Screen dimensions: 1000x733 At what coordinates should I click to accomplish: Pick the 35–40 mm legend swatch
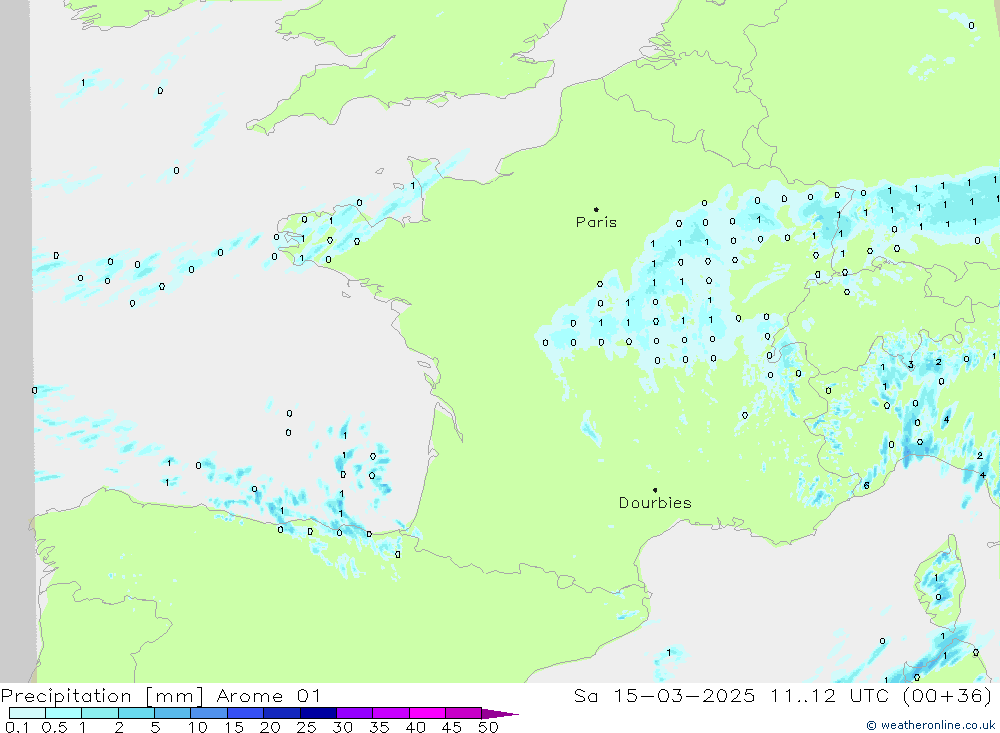[390, 713]
